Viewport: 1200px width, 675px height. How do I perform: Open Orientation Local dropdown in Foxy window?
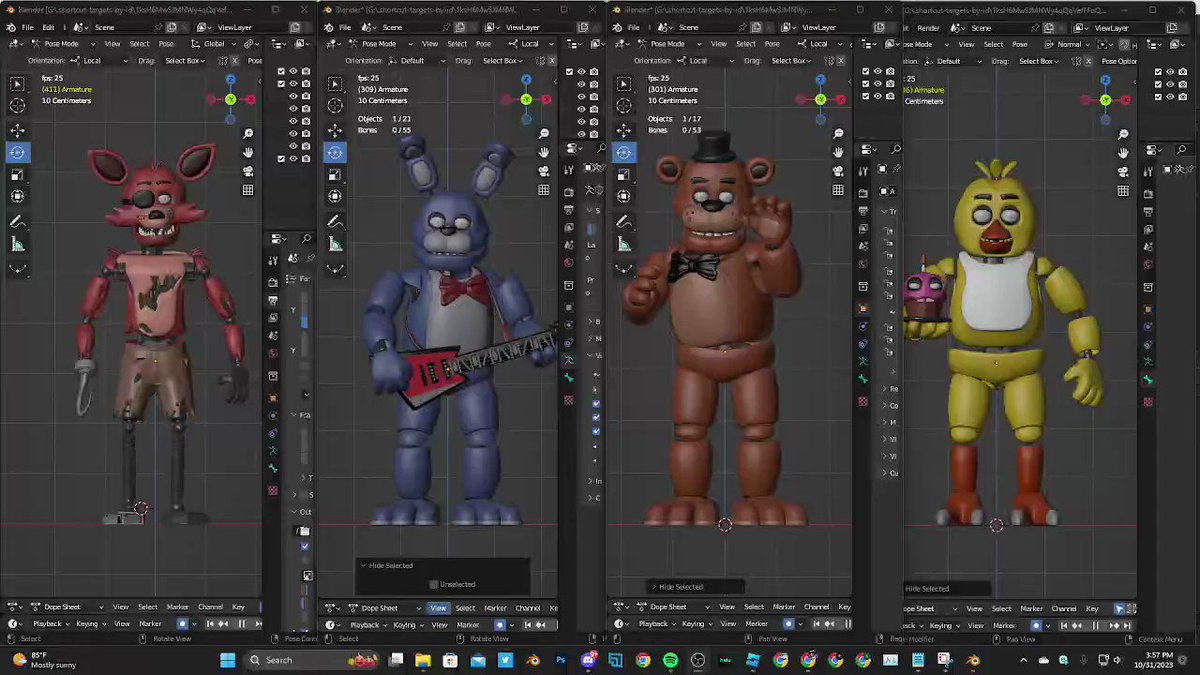101,61
